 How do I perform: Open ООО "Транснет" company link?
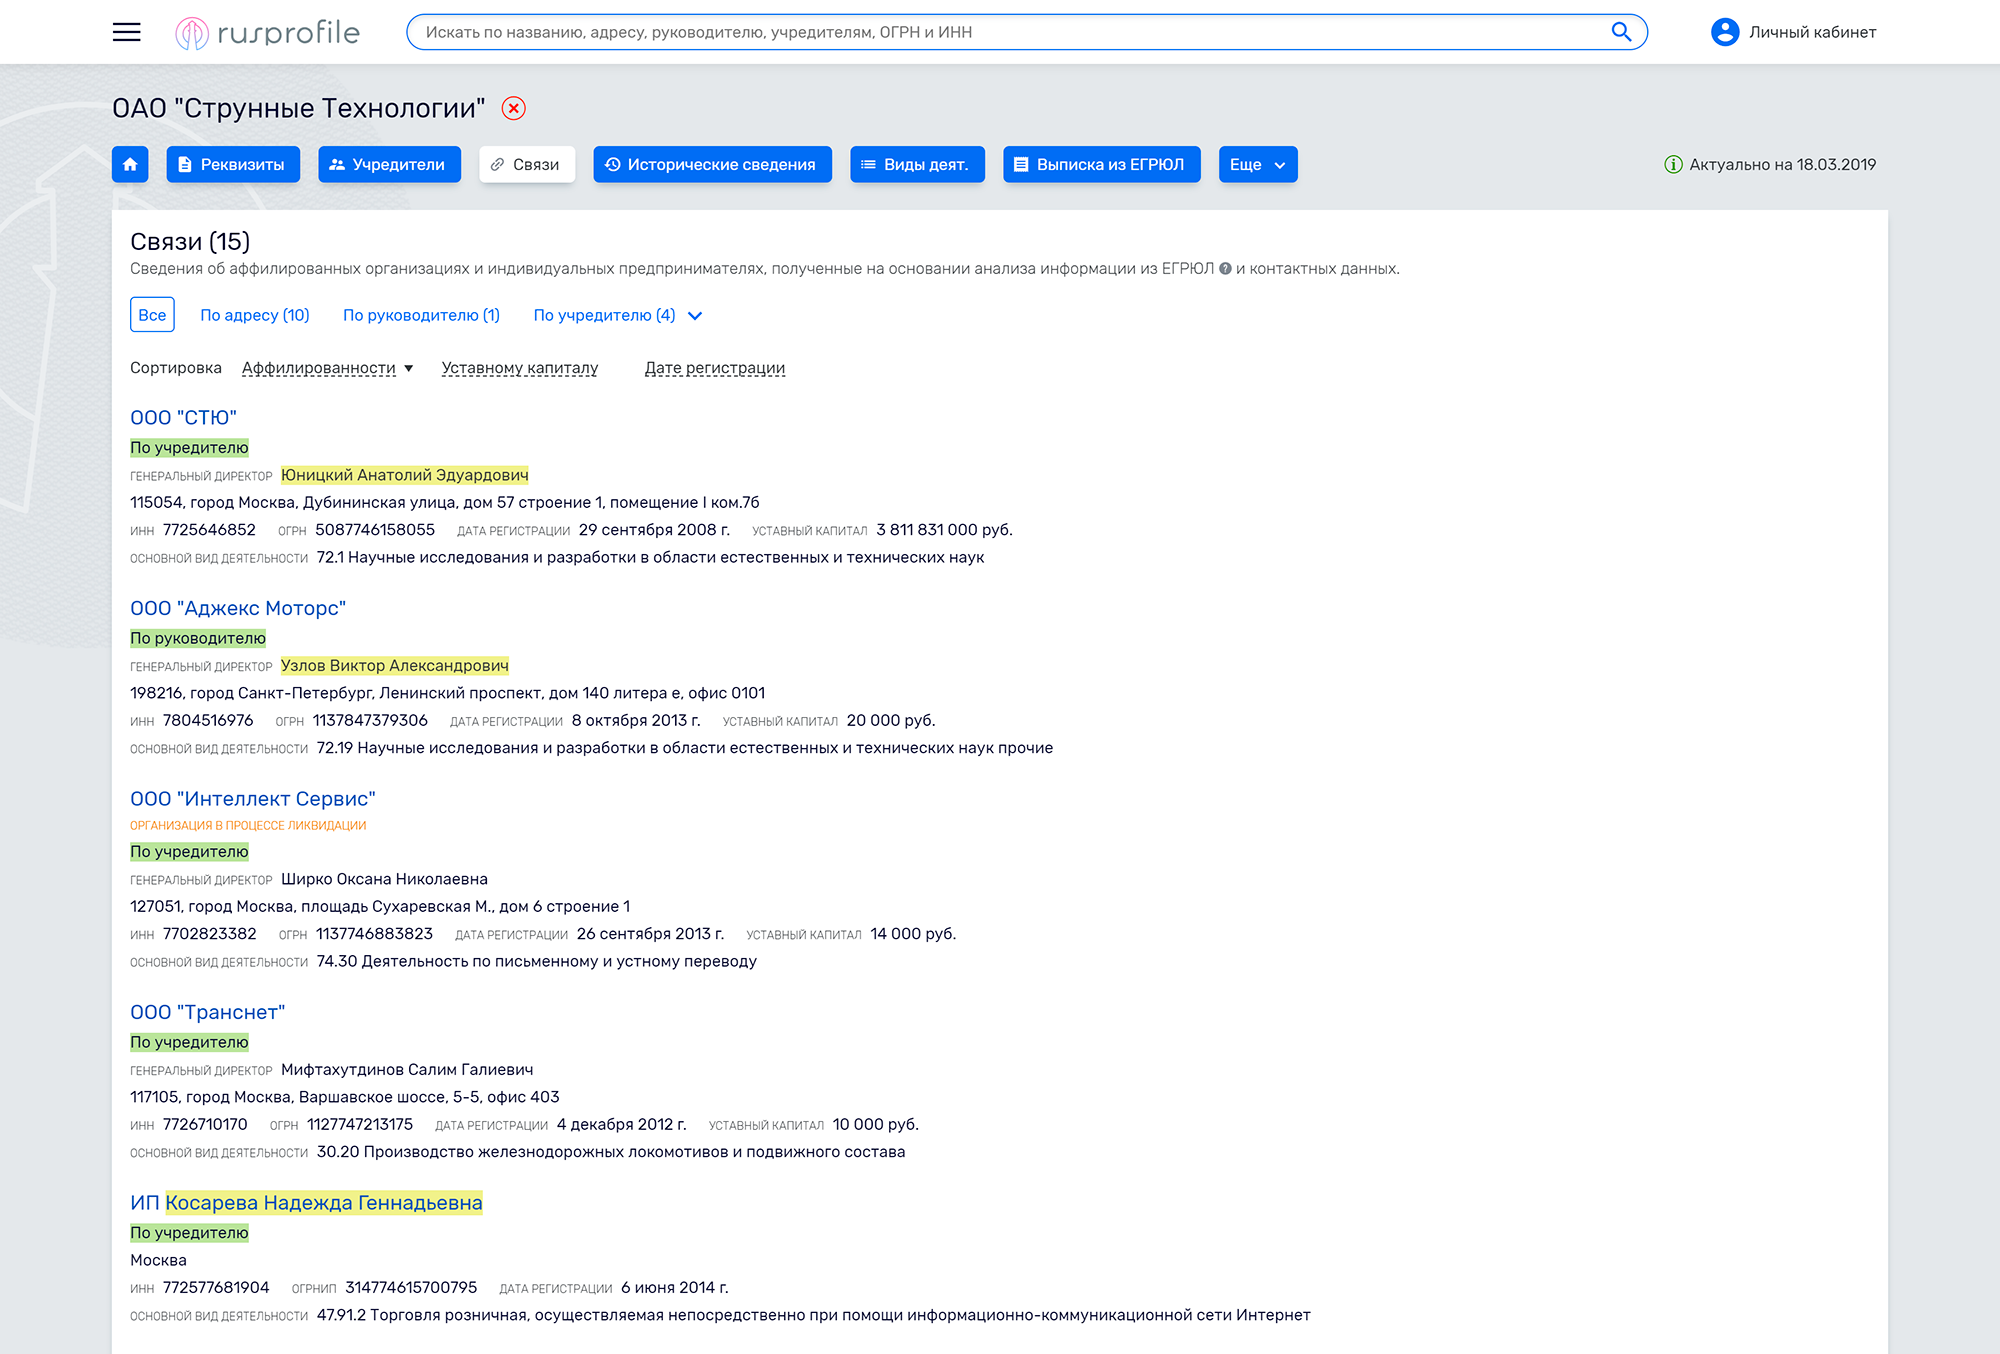coord(208,1012)
